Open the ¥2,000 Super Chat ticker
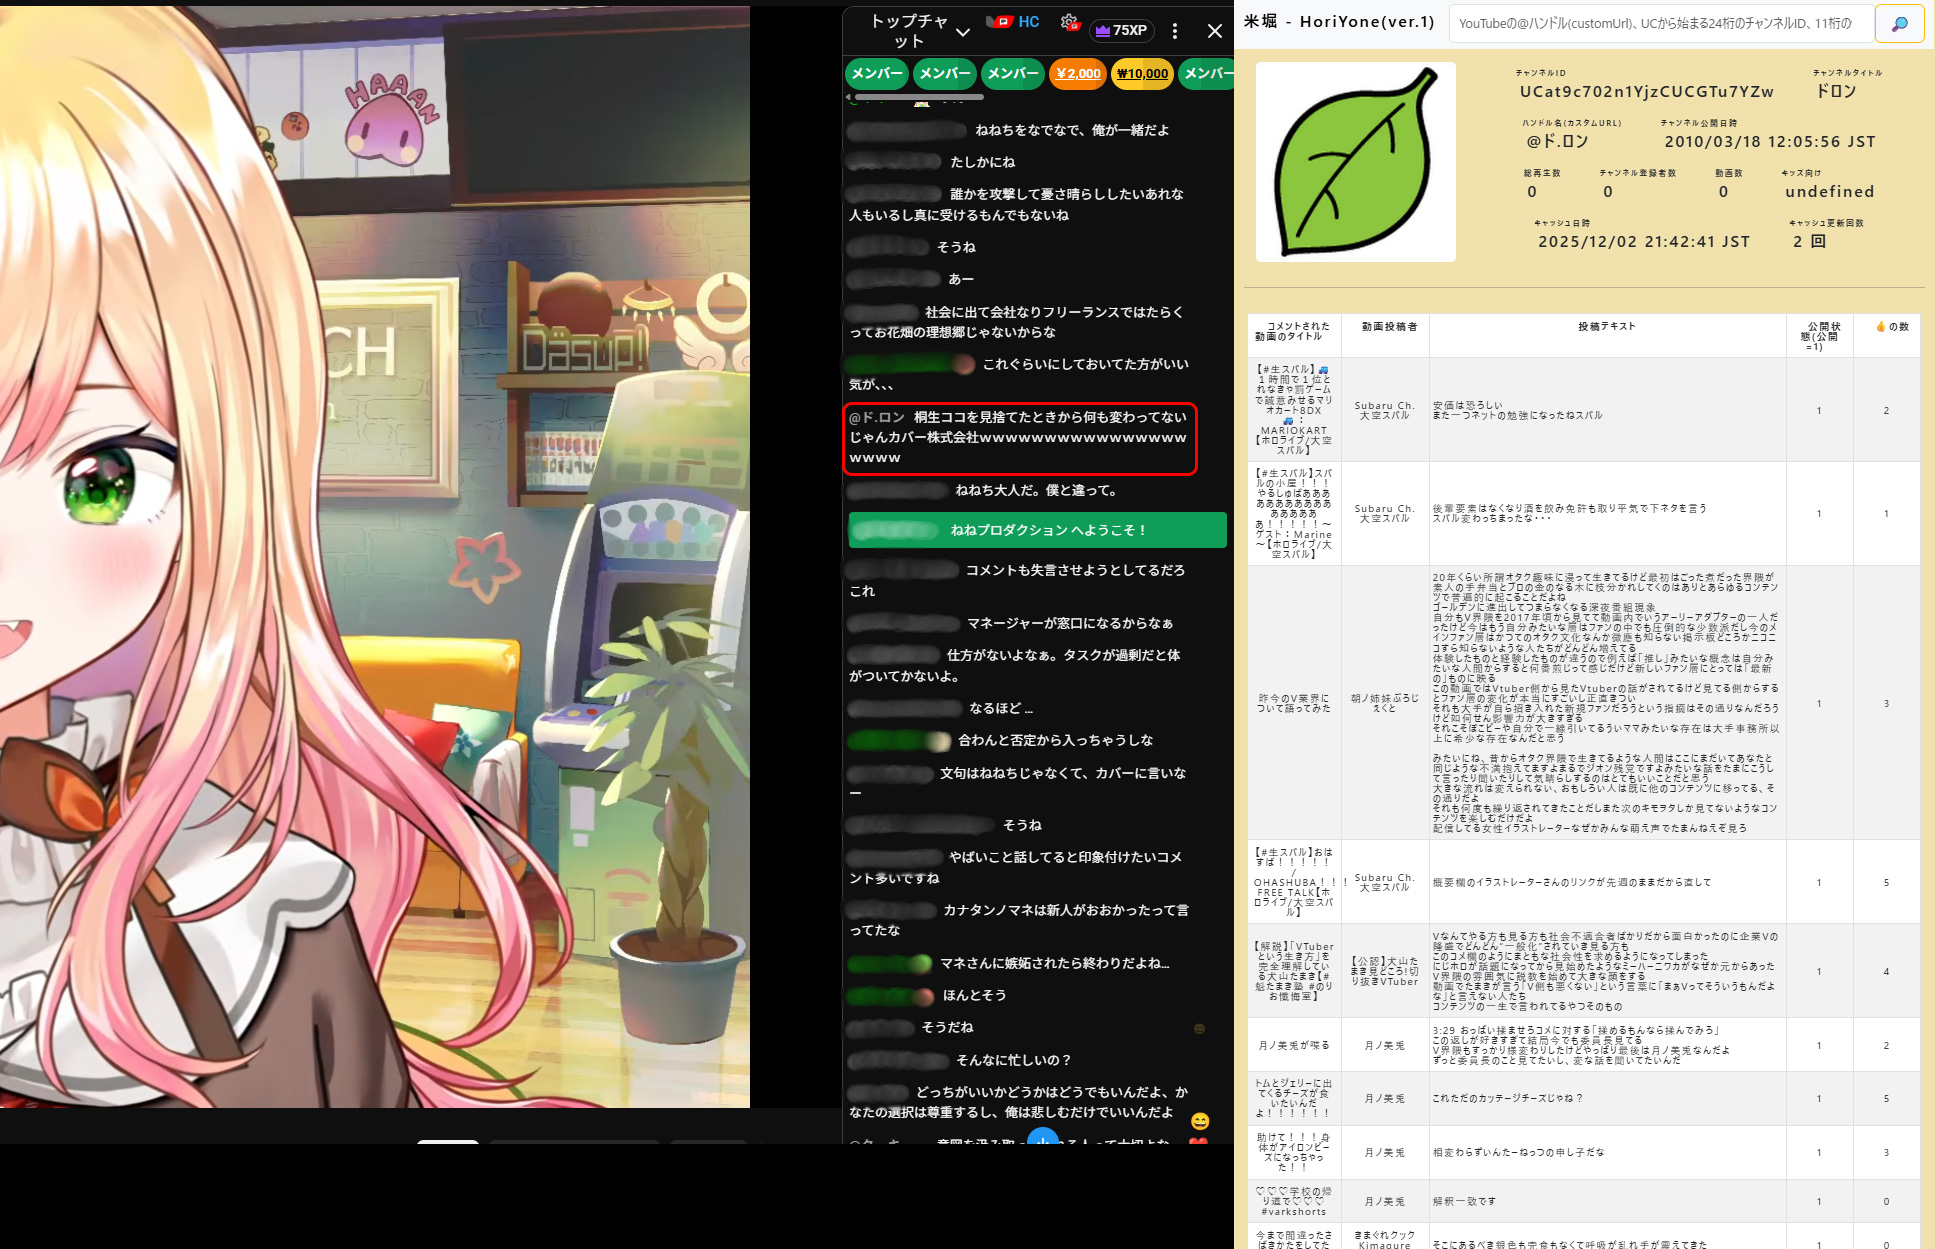 (1077, 73)
